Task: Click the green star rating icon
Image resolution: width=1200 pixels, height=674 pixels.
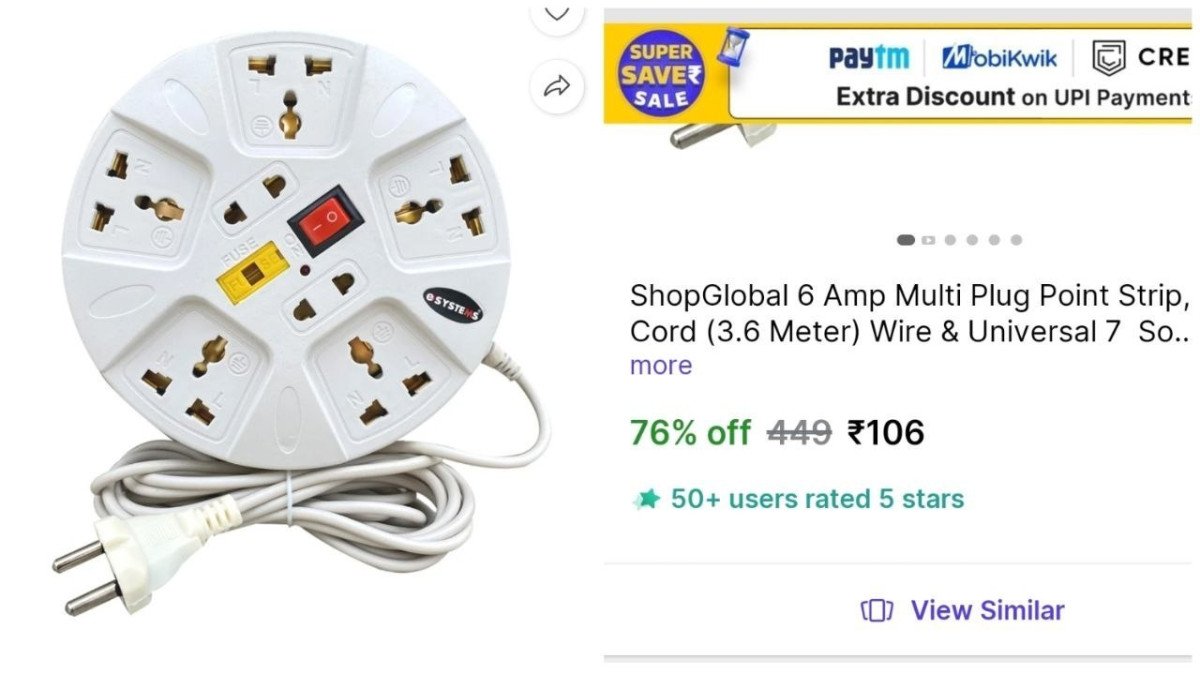Action: (646, 499)
